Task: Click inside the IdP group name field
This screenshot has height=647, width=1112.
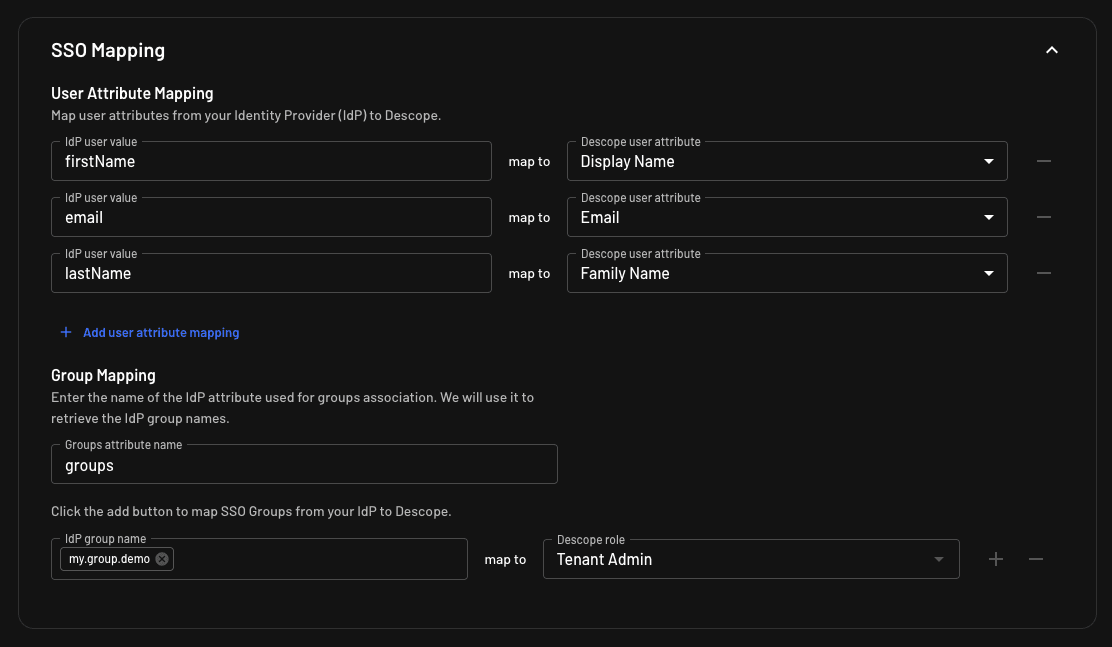Action: pyautogui.click(x=320, y=559)
